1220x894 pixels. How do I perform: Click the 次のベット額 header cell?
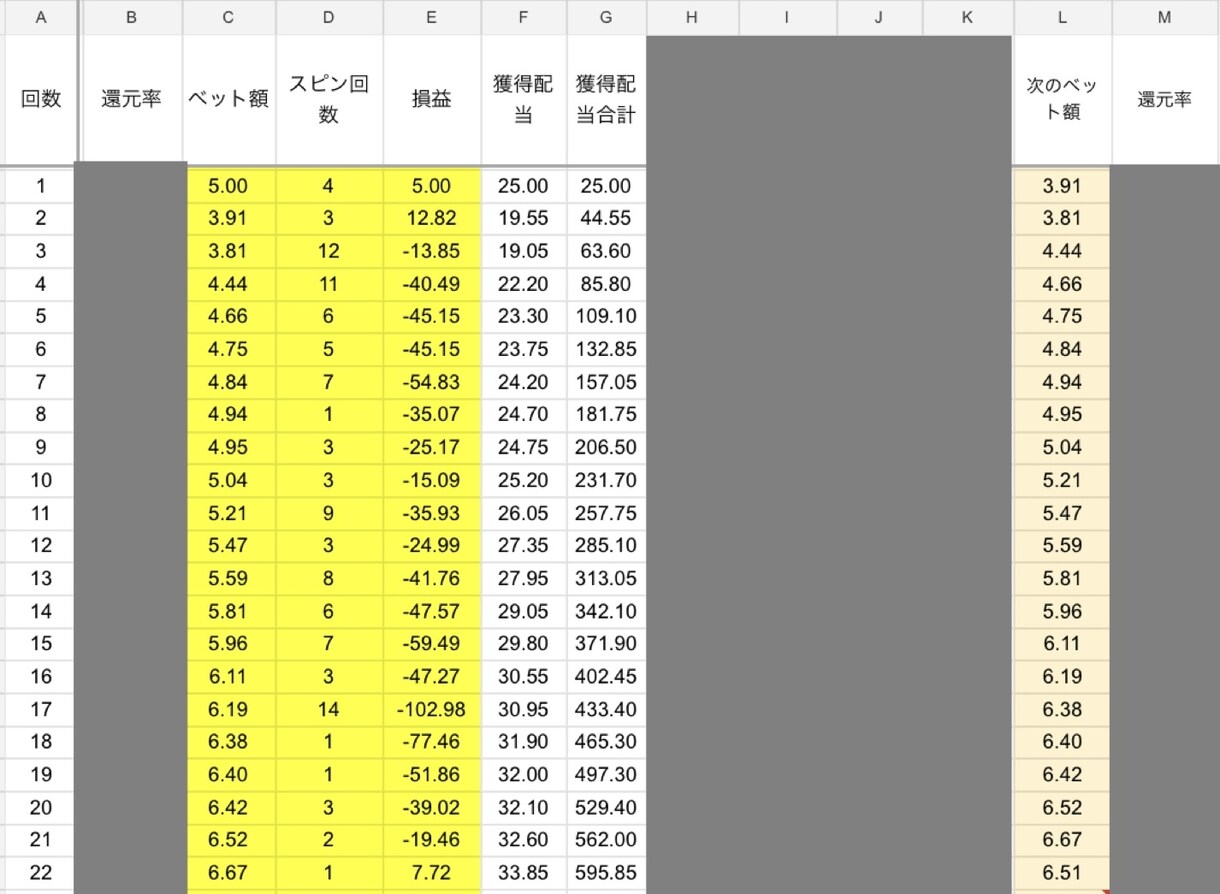click(x=1062, y=99)
